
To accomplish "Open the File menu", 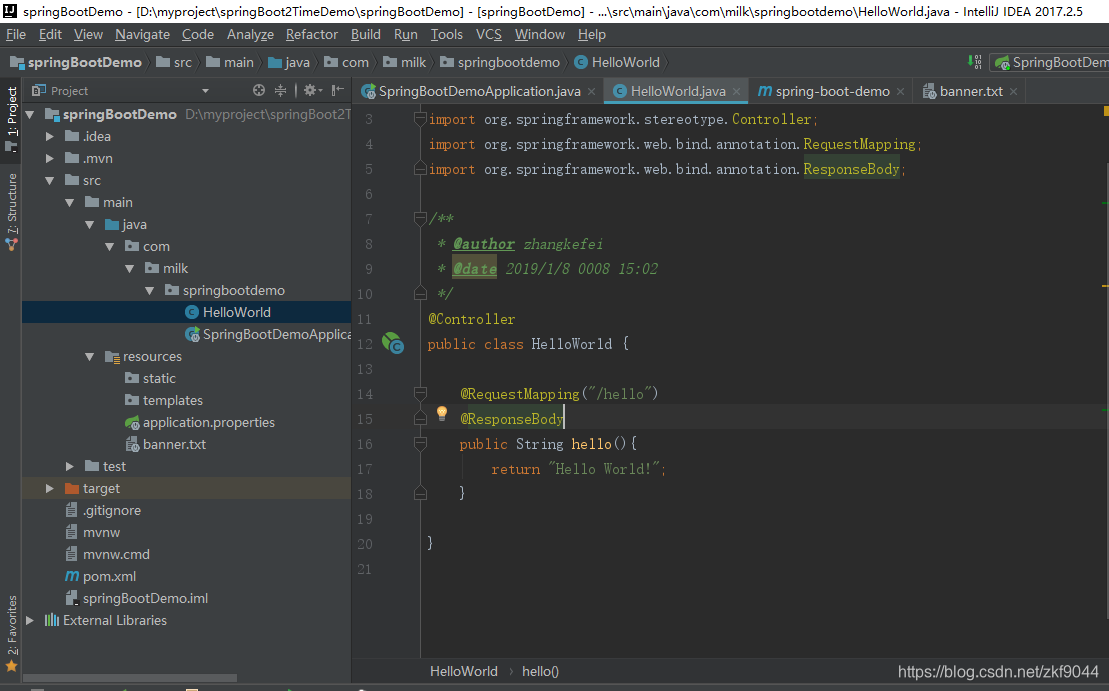I will click(x=16, y=34).
